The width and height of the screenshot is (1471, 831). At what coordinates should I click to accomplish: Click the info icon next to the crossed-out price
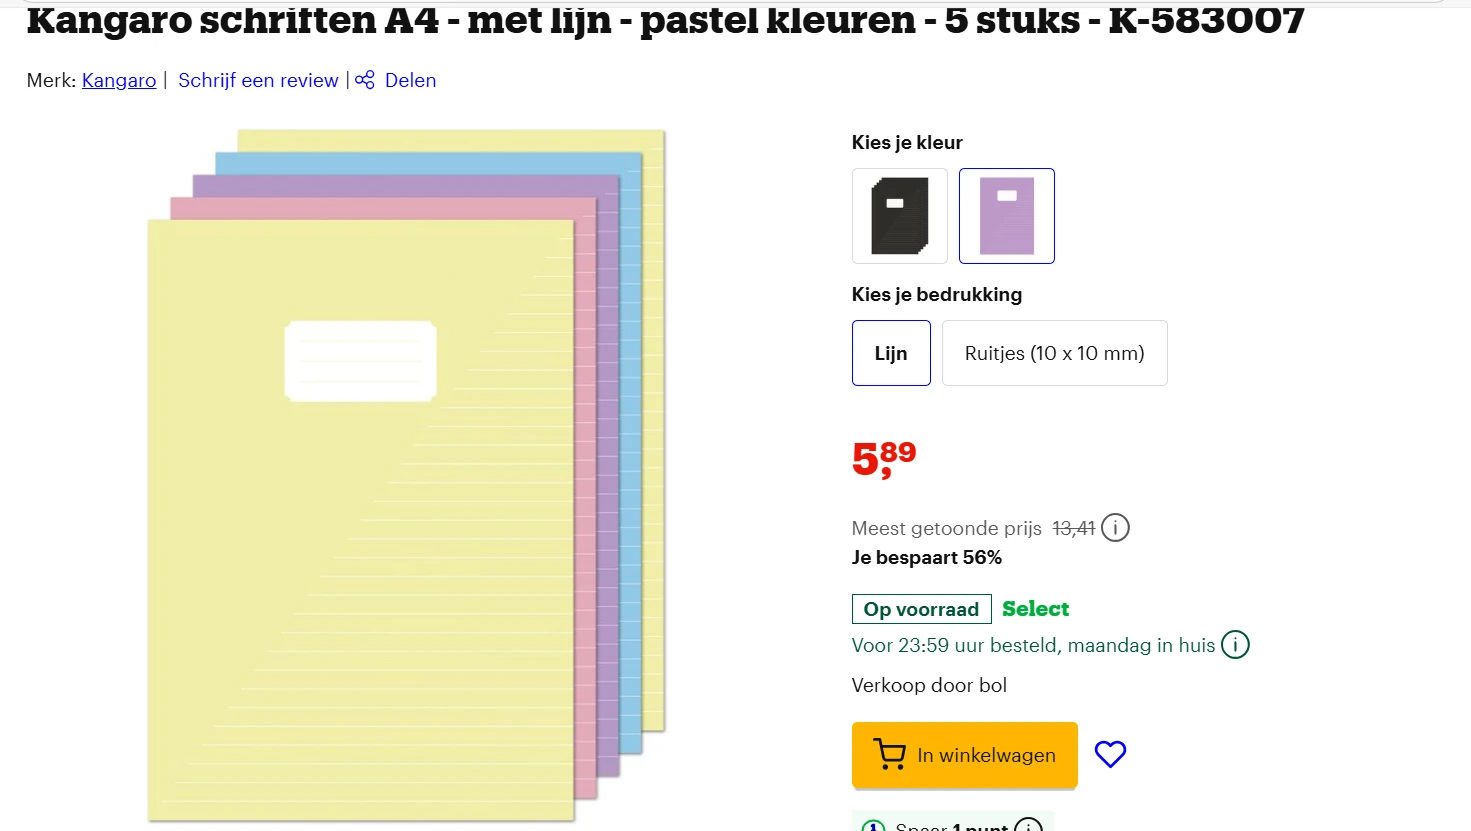[x=1115, y=527]
